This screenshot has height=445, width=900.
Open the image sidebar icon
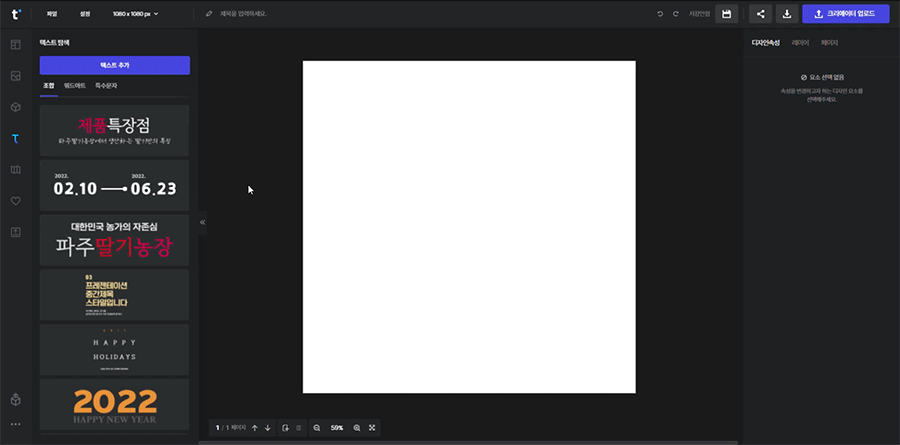coord(15,76)
